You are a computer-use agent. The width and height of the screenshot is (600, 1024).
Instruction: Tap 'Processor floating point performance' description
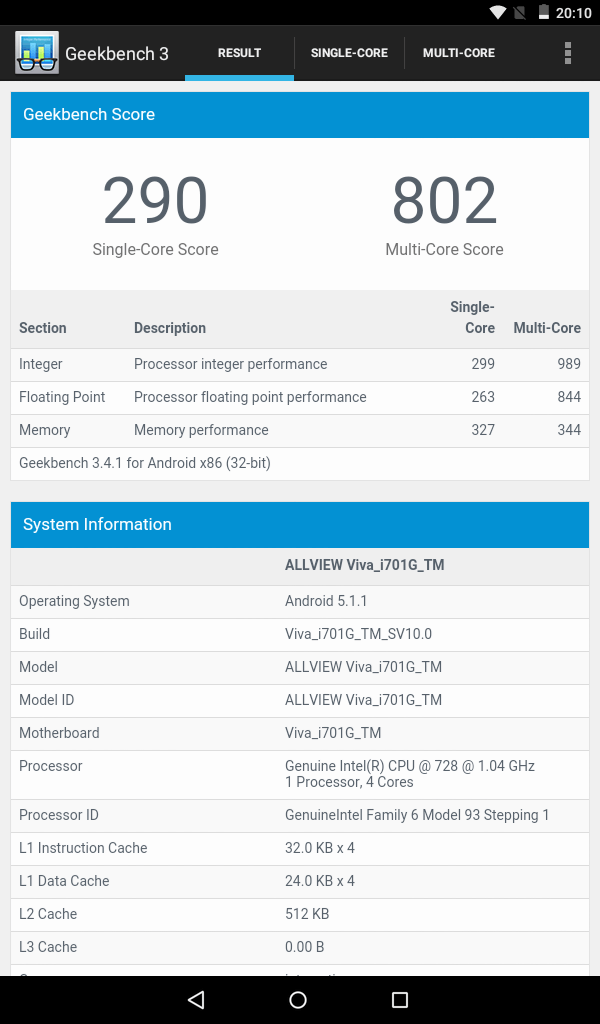pos(250,396)
